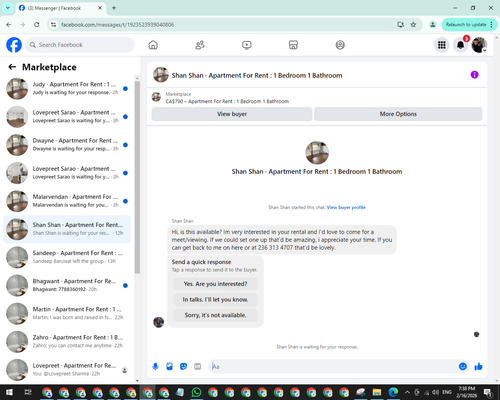Open Windows notification center
Viewport: 500px width, 400px height.
click(x=488, y=392)
